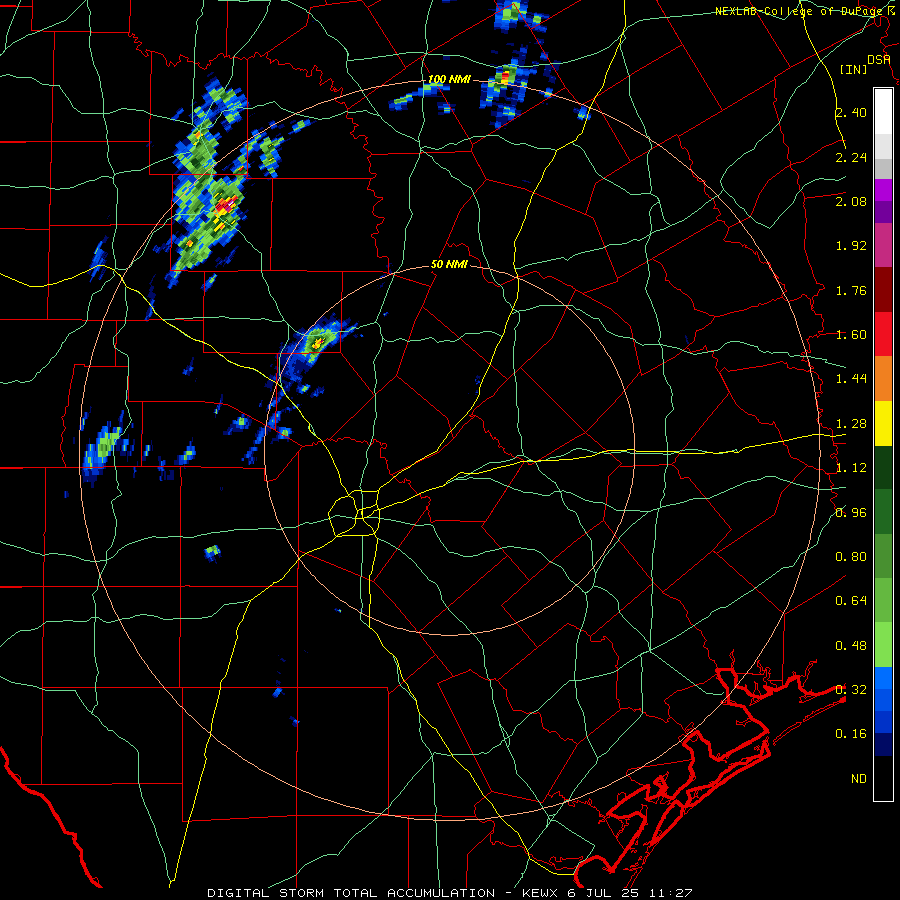
Task: Click the ND legend label
Action: click(x=859, y=779)
